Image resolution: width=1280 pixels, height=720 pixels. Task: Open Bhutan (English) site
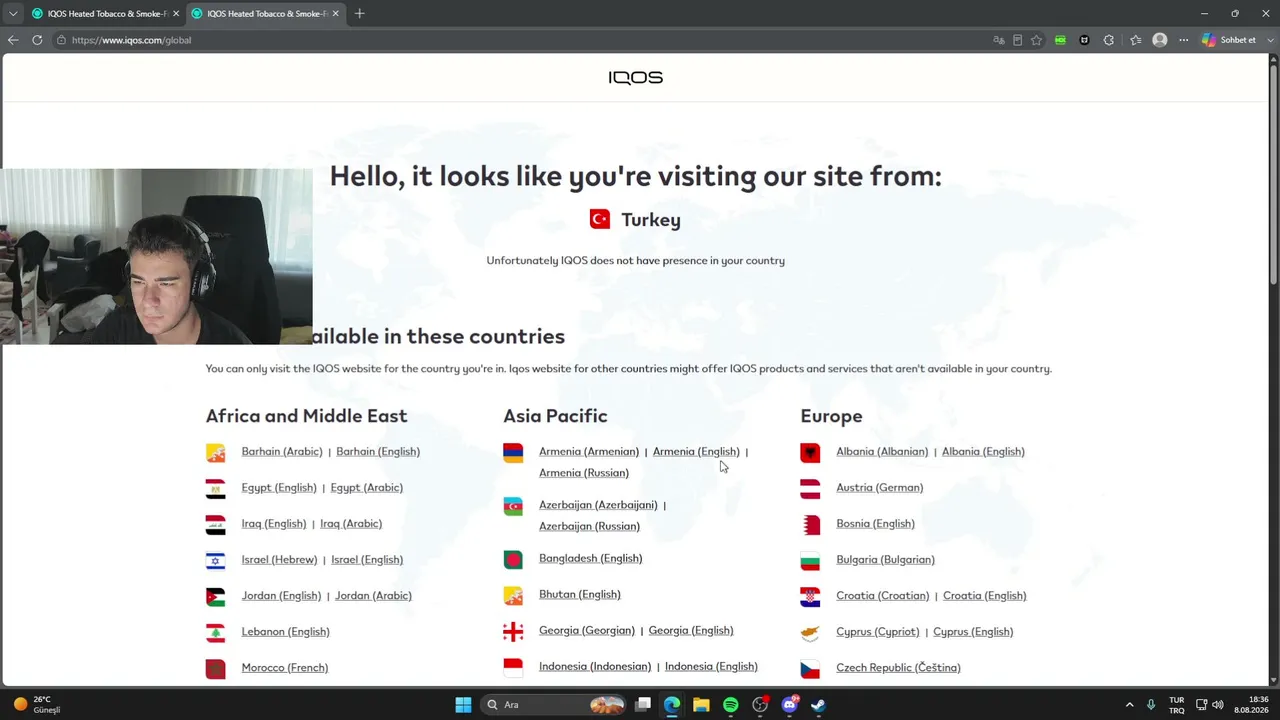tap(580, 595)
